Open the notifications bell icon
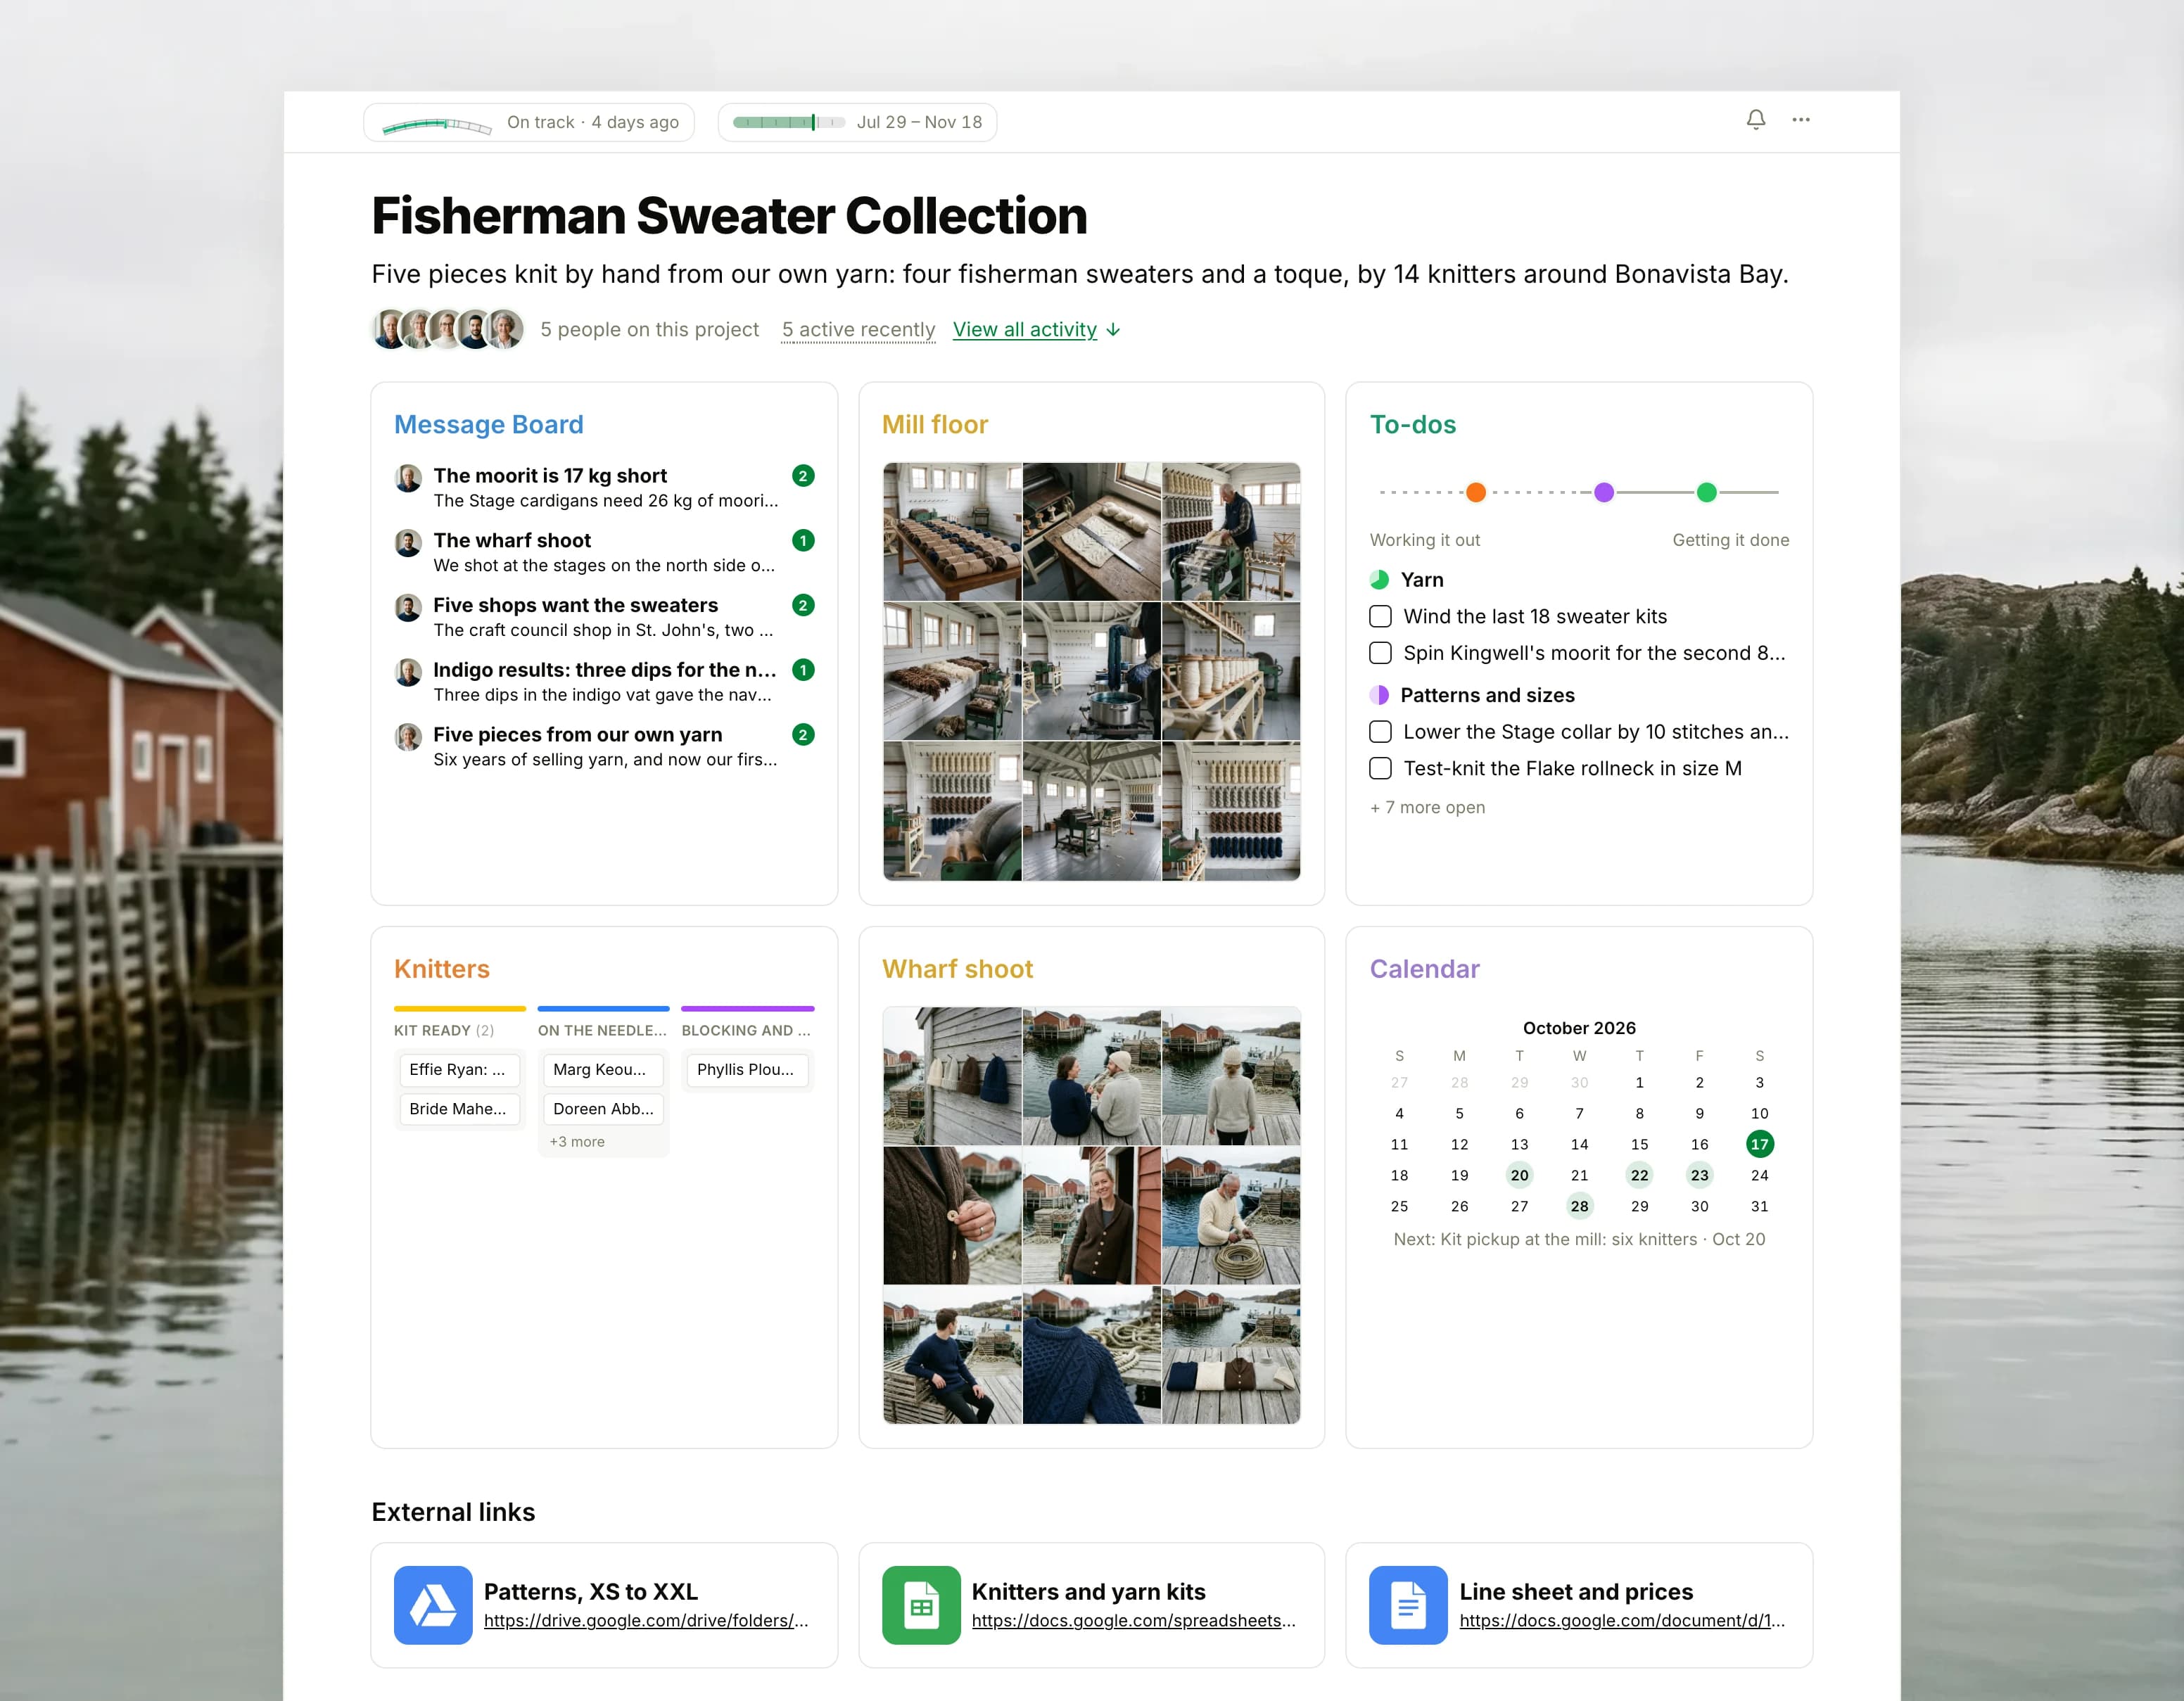 click(1756, 120)
